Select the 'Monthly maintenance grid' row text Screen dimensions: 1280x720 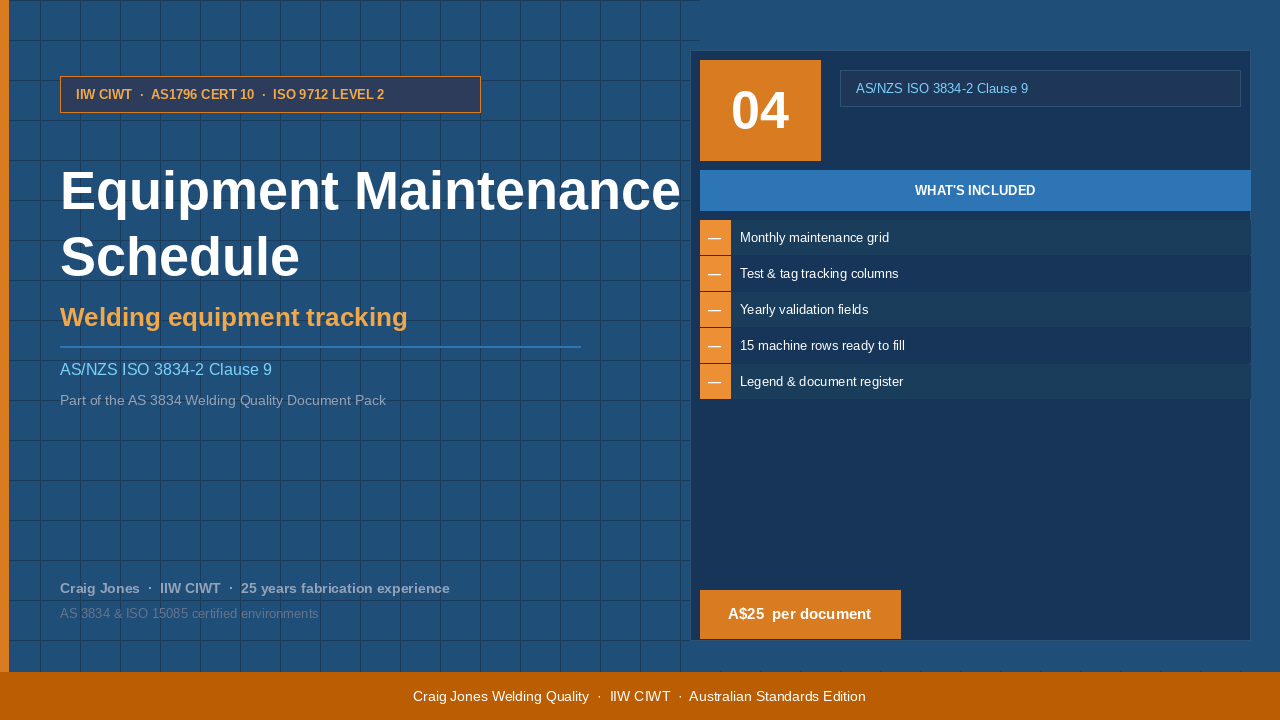pos(814,238)
